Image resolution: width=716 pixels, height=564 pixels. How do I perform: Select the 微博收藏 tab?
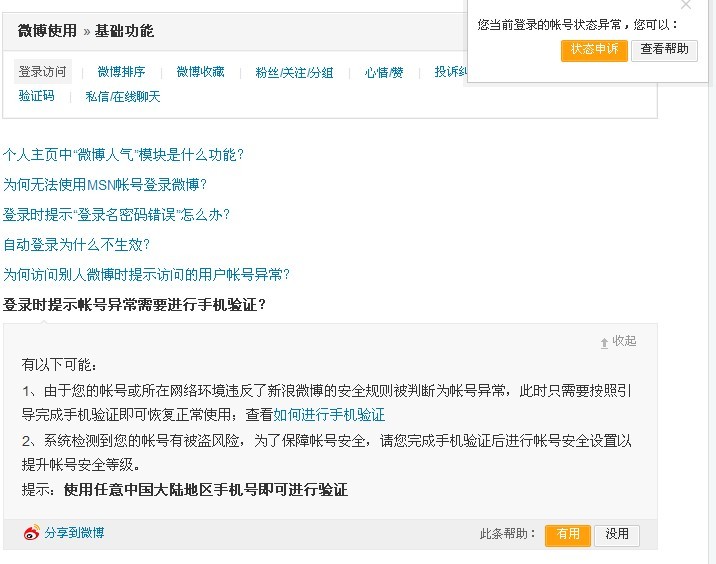coord(200,72)
